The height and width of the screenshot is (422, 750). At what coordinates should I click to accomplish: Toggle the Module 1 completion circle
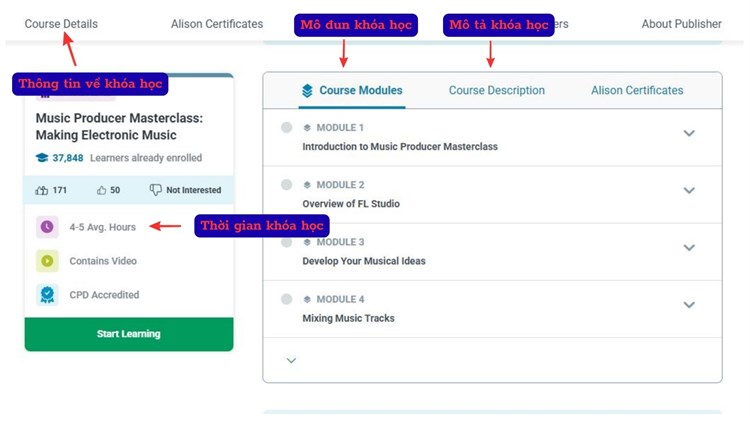point(287,128)
